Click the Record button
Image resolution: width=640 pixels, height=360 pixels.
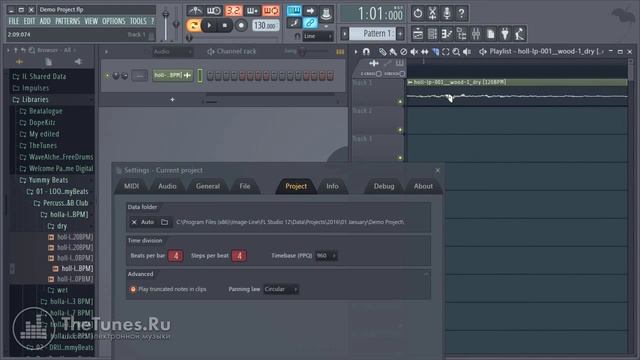pyautogui.click(x=241, y=26)
